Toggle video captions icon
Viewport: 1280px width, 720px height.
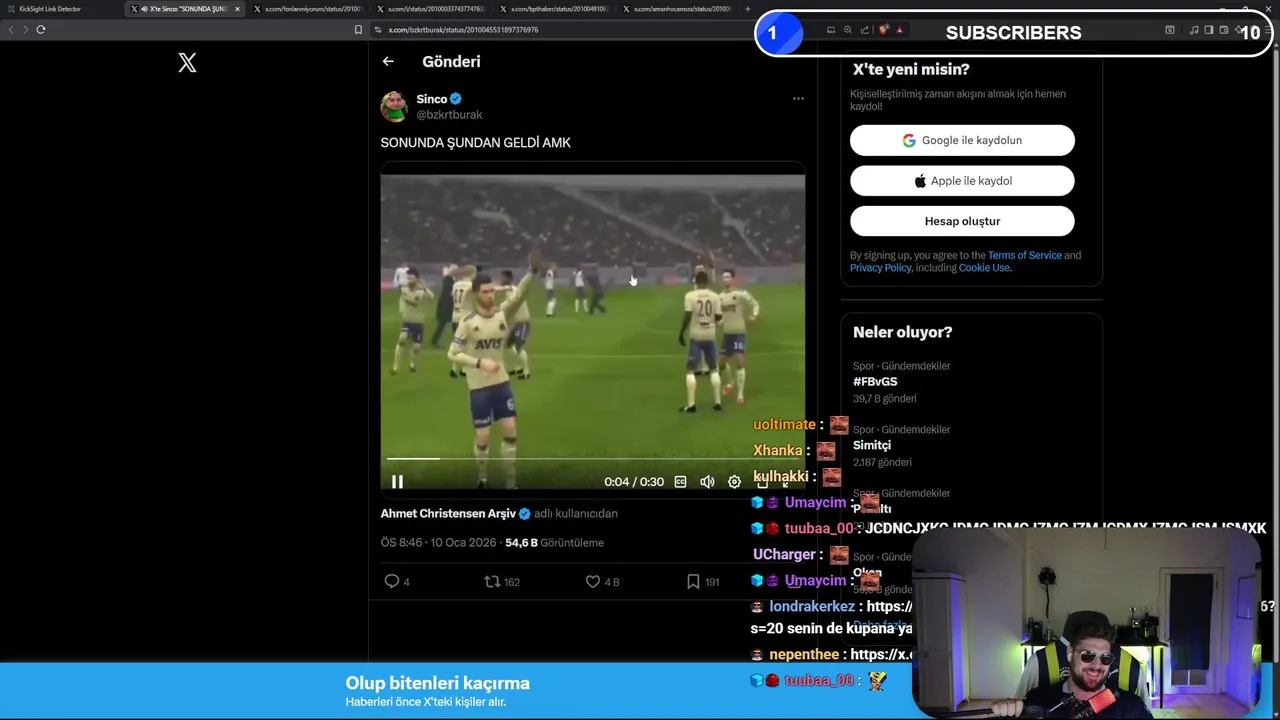click(680, 482)
